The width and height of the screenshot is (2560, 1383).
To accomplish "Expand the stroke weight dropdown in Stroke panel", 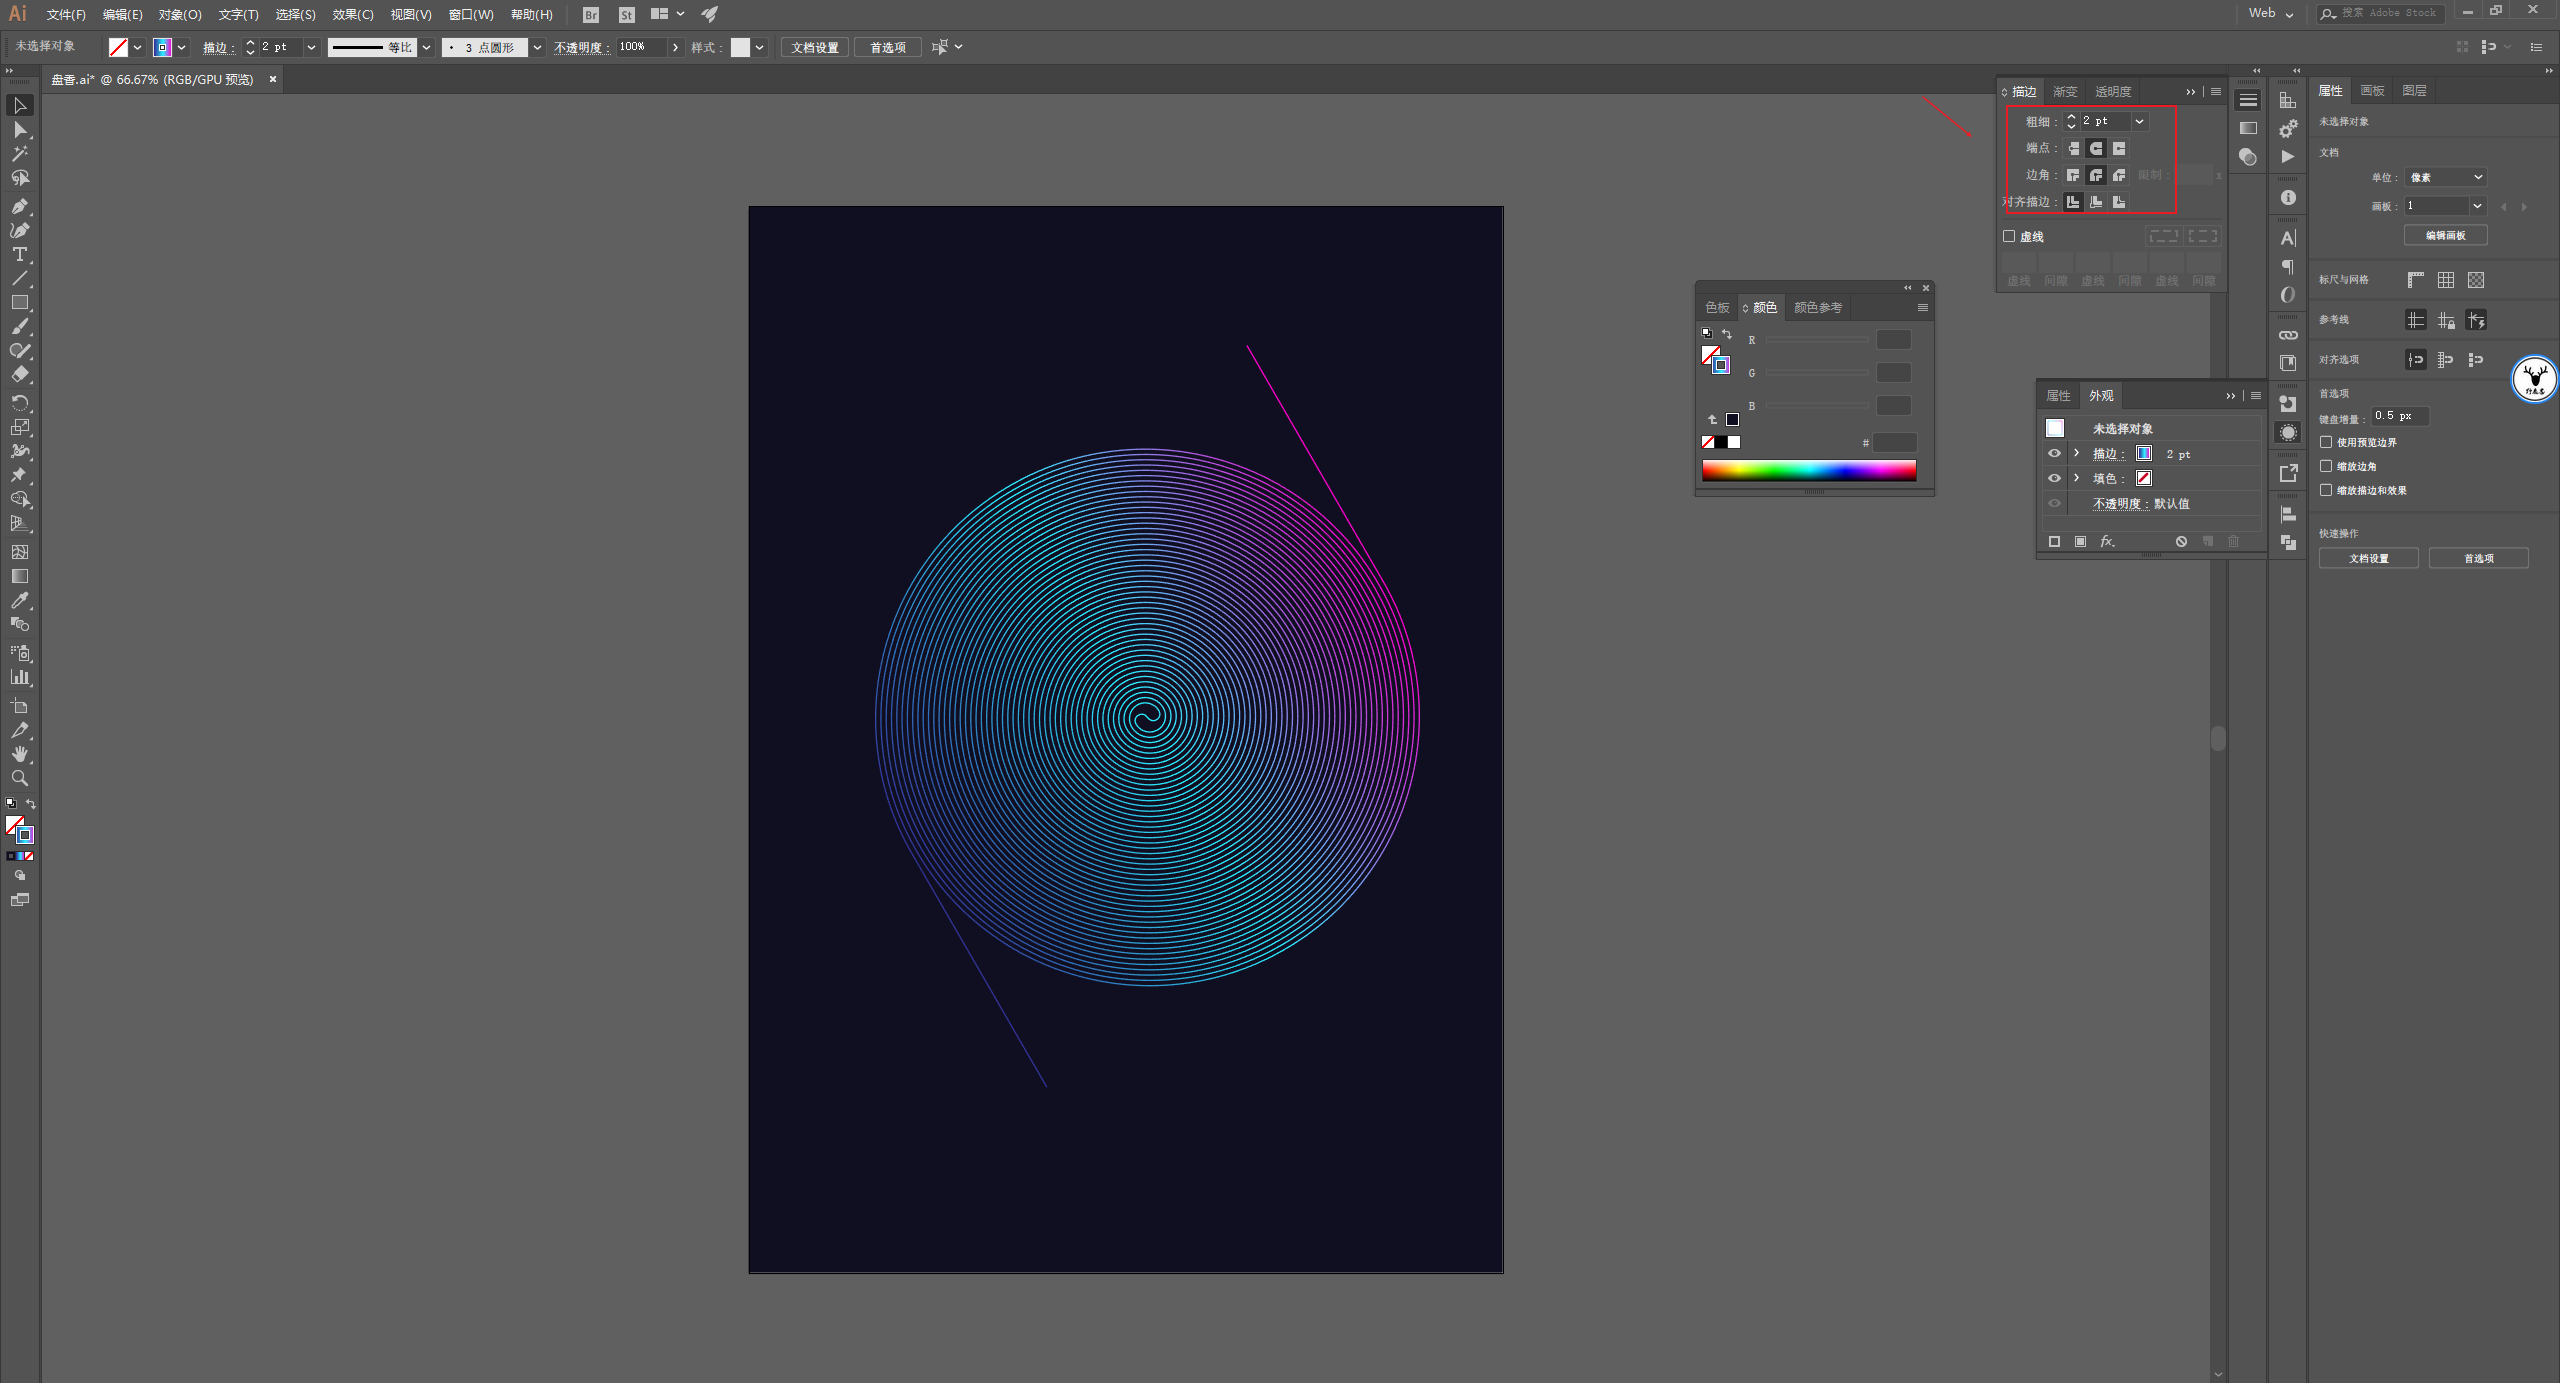I will pos(2139,121).
